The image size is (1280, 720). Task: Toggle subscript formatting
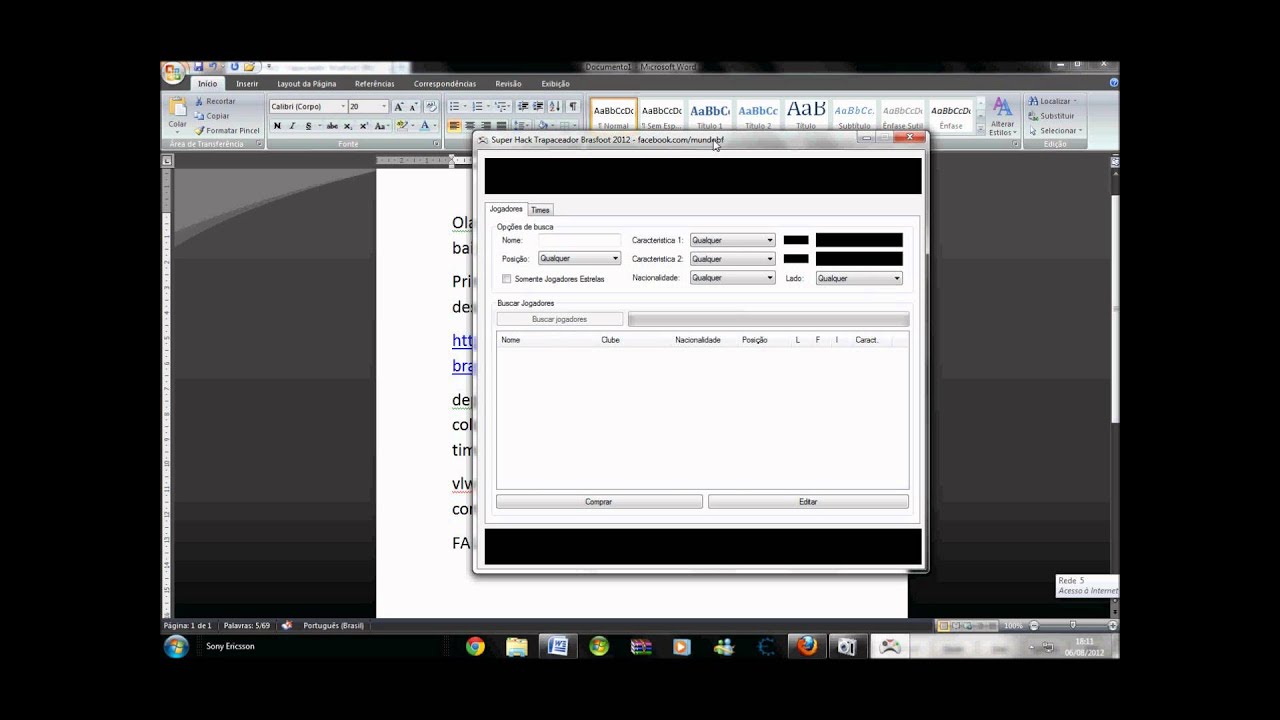pyautogui.click(x=347, y=126)
